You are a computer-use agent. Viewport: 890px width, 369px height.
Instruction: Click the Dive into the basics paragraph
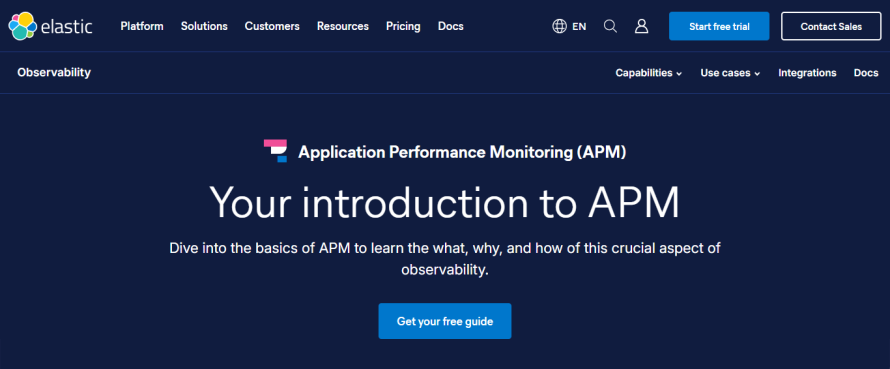[x=445, y=259]
